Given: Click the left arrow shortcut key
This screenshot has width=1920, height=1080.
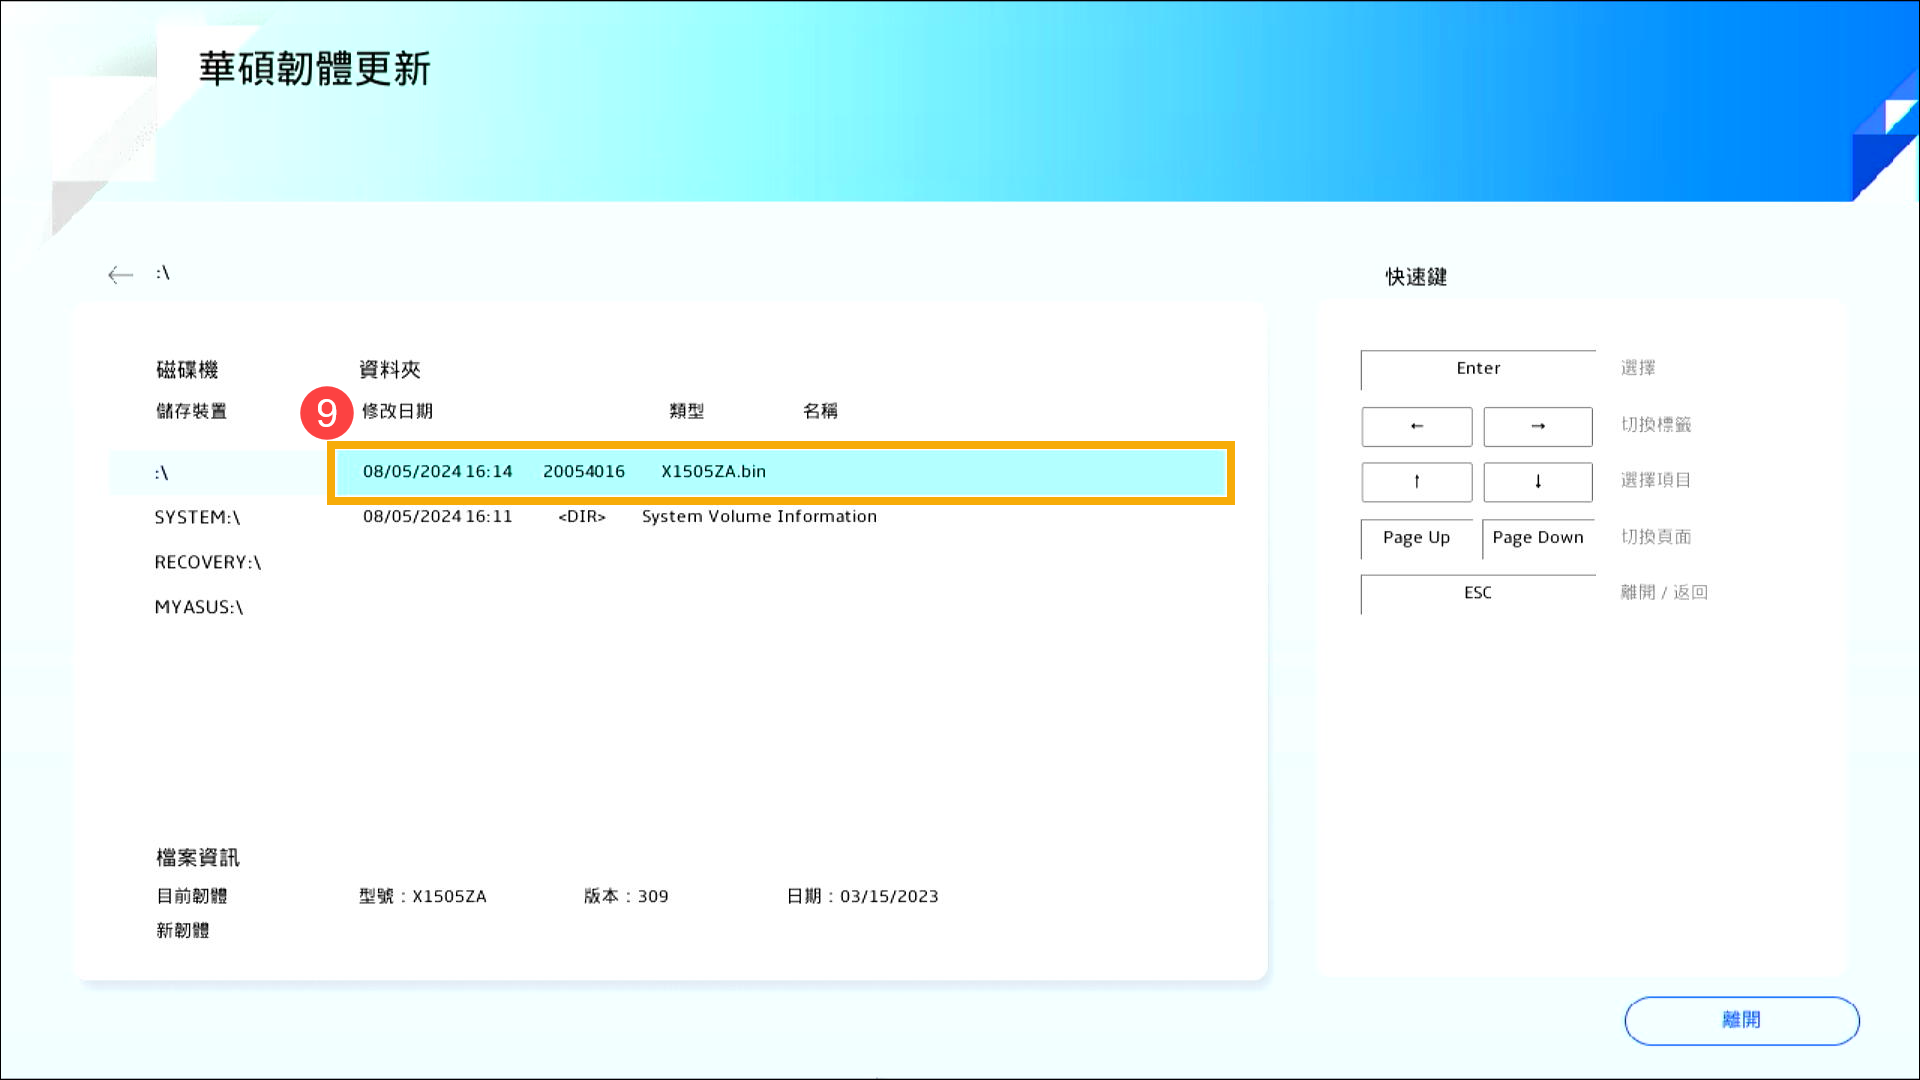Looking at the screenshot, I should 1416,426.
